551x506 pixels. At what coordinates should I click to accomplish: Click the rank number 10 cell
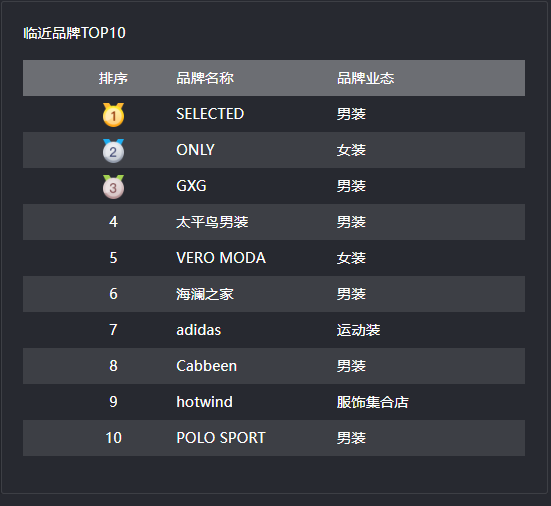[113, 438]
